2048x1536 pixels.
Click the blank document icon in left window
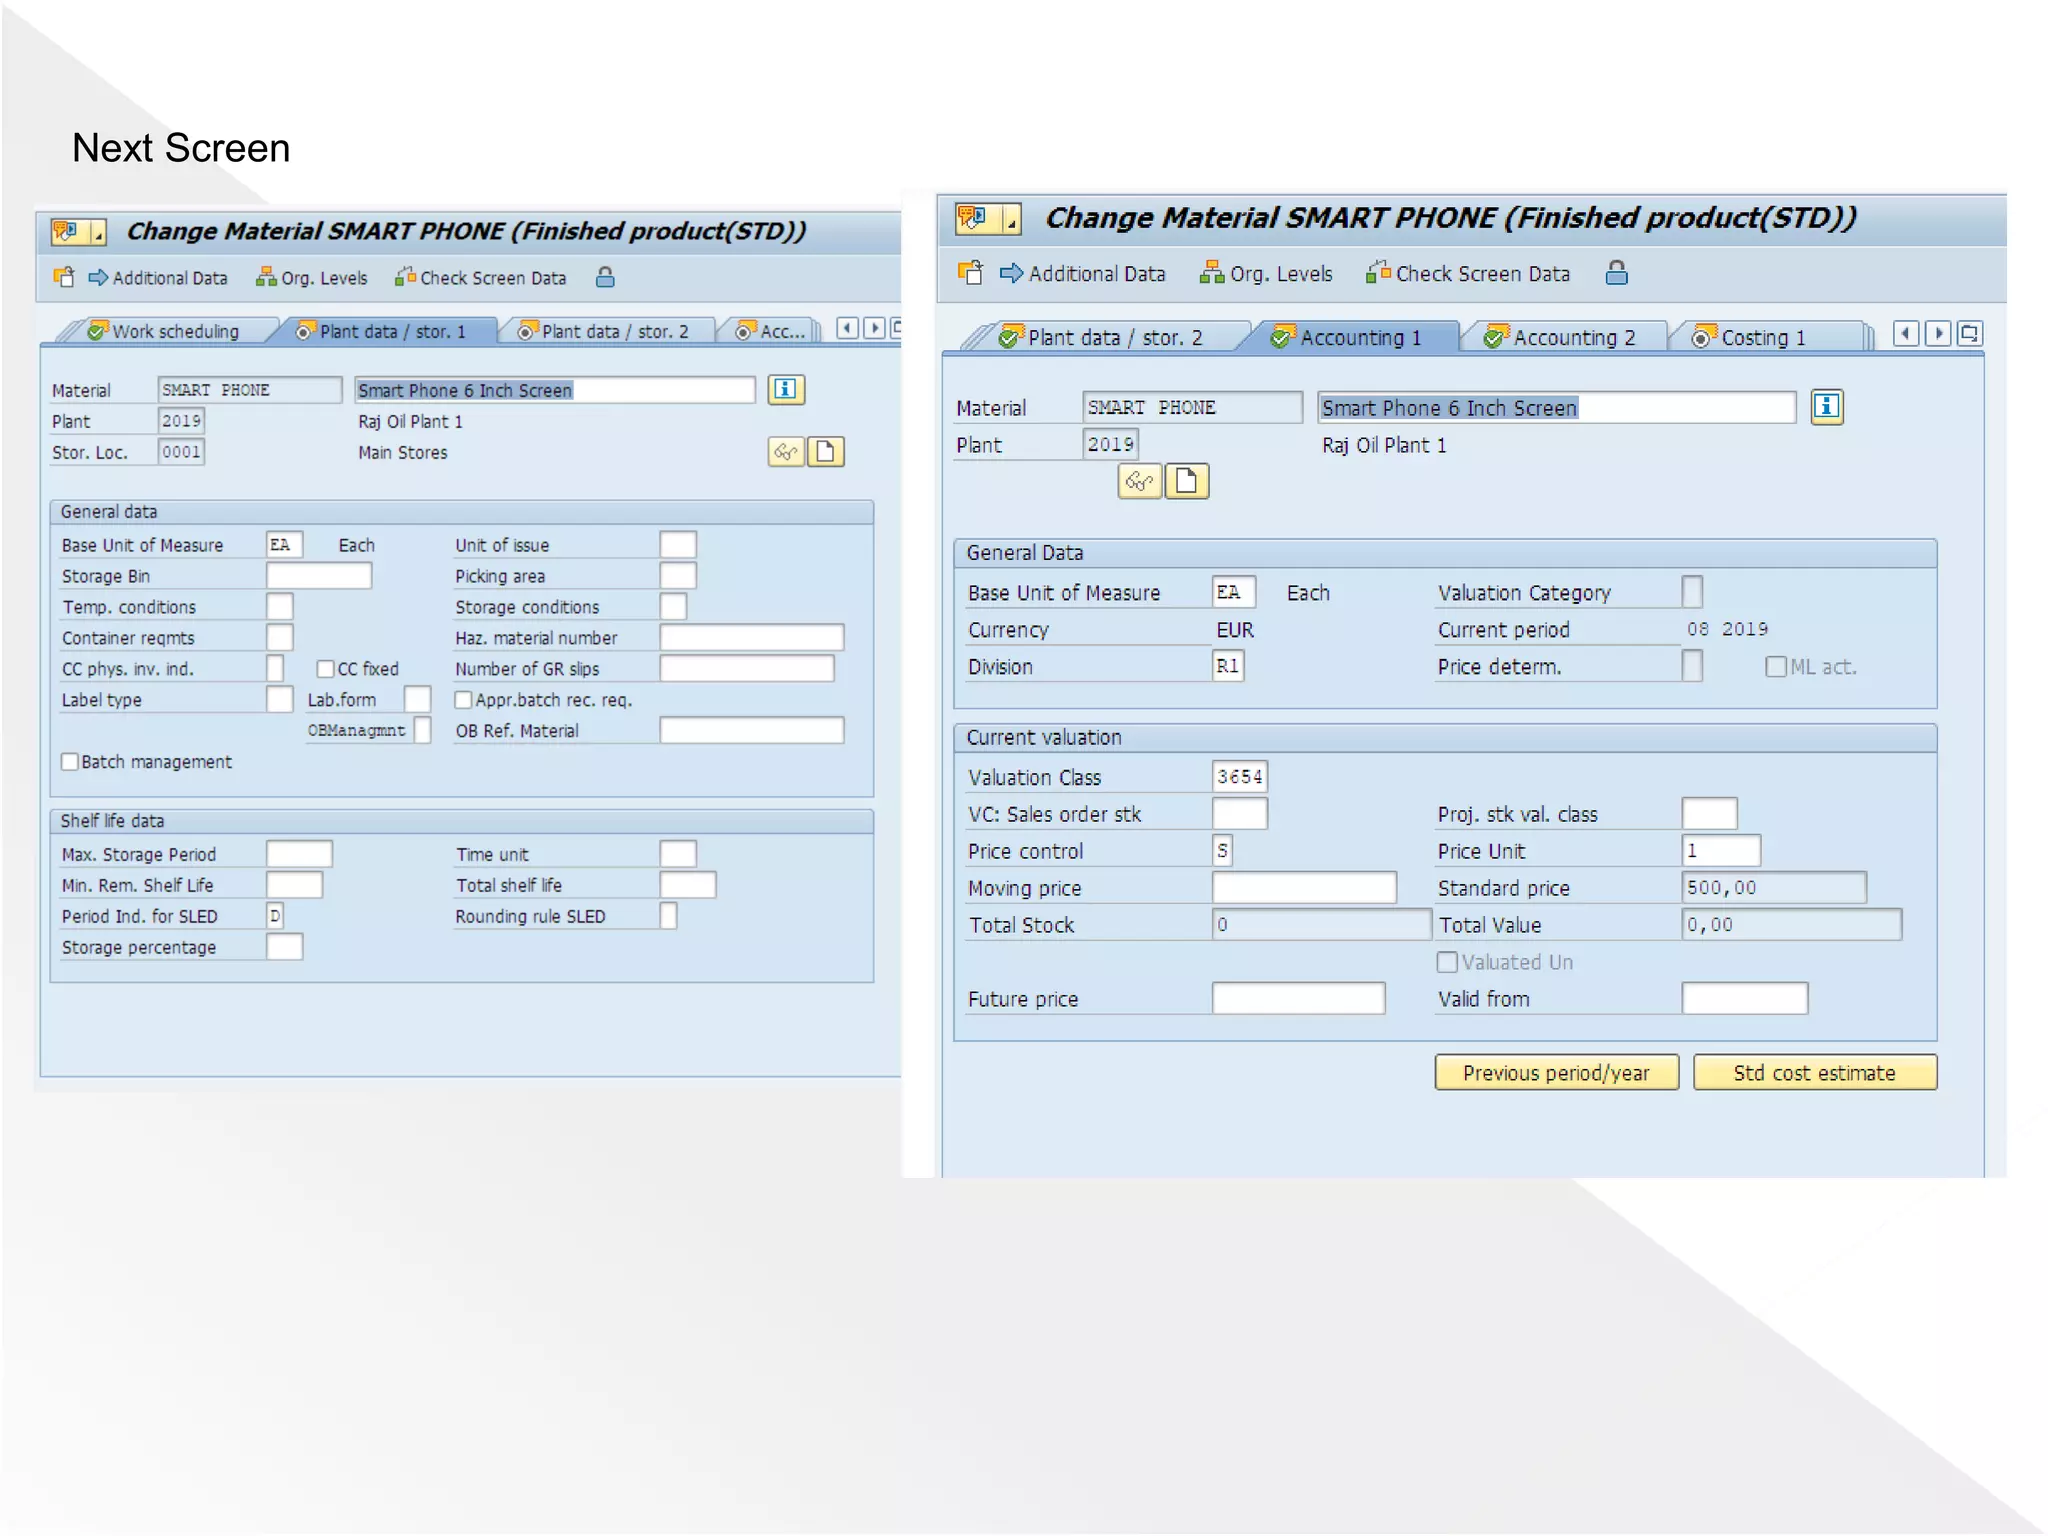click(825, 452)
